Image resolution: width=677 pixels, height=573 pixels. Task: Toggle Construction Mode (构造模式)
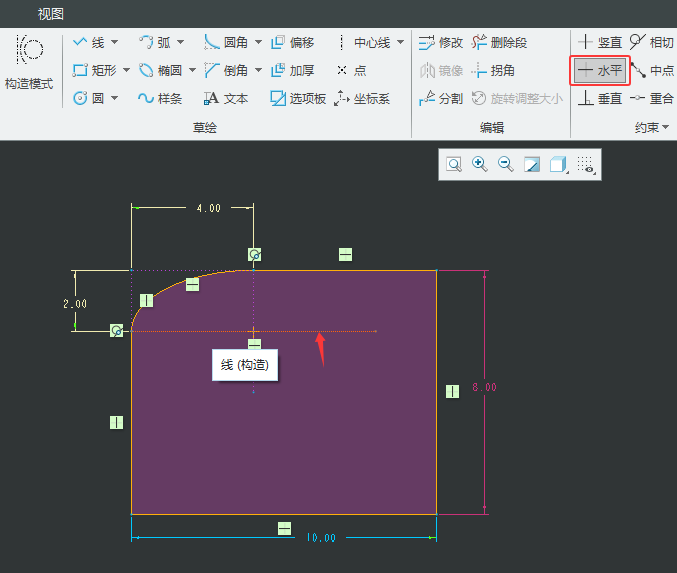(x=29, y=63)
